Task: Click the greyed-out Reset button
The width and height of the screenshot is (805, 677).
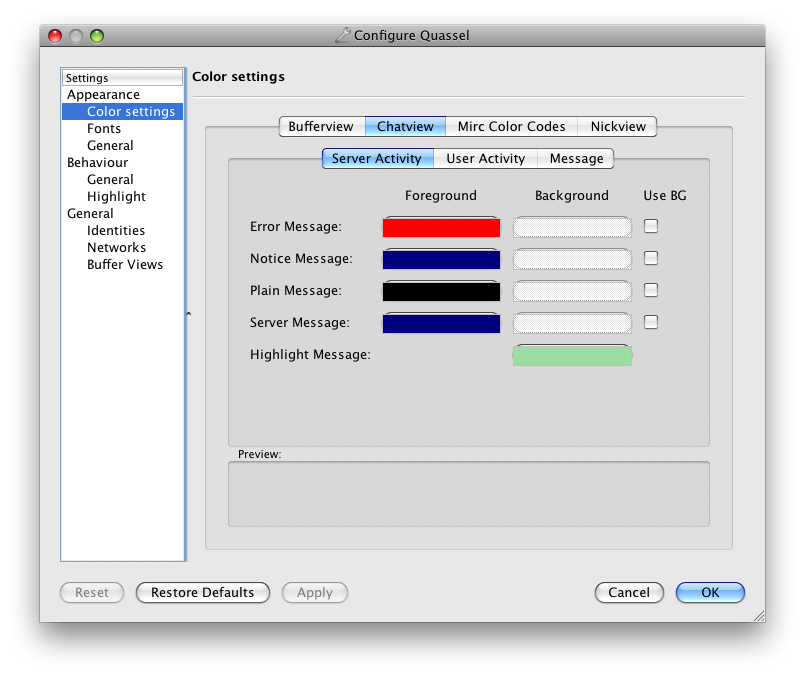Action: (92, 592)
